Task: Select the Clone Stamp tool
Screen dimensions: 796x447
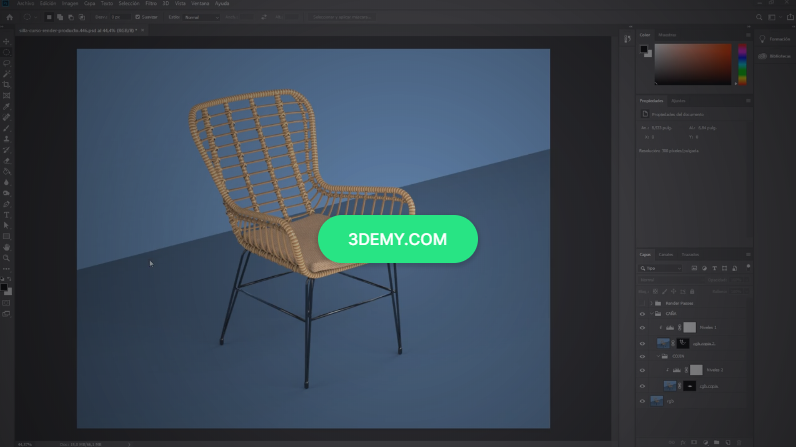Action: pyautogui.click(x=7, y=139)
